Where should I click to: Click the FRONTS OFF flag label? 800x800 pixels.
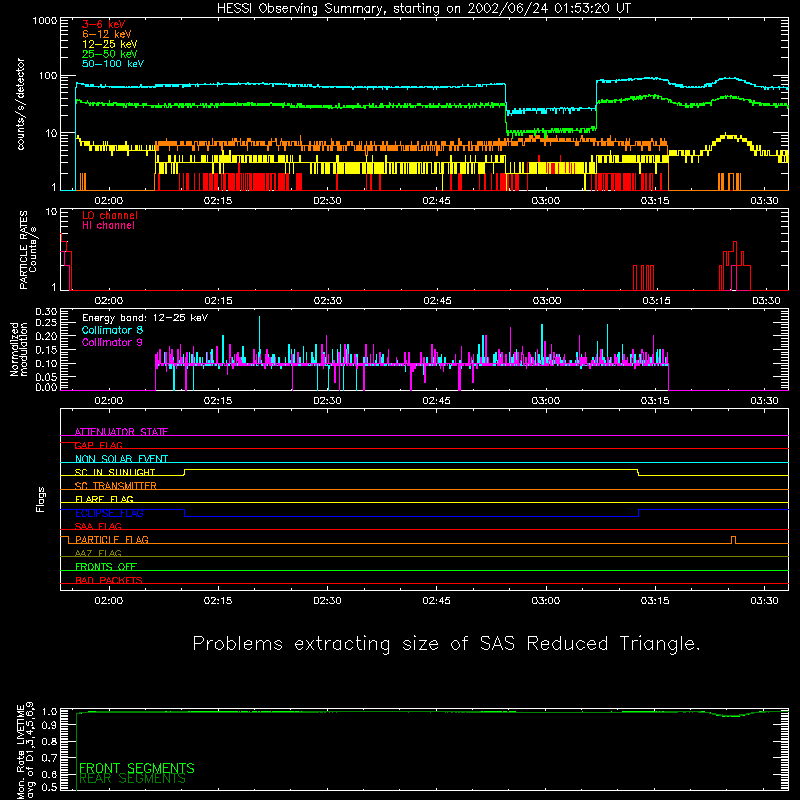pyautogui.click(x=106, y=566)
